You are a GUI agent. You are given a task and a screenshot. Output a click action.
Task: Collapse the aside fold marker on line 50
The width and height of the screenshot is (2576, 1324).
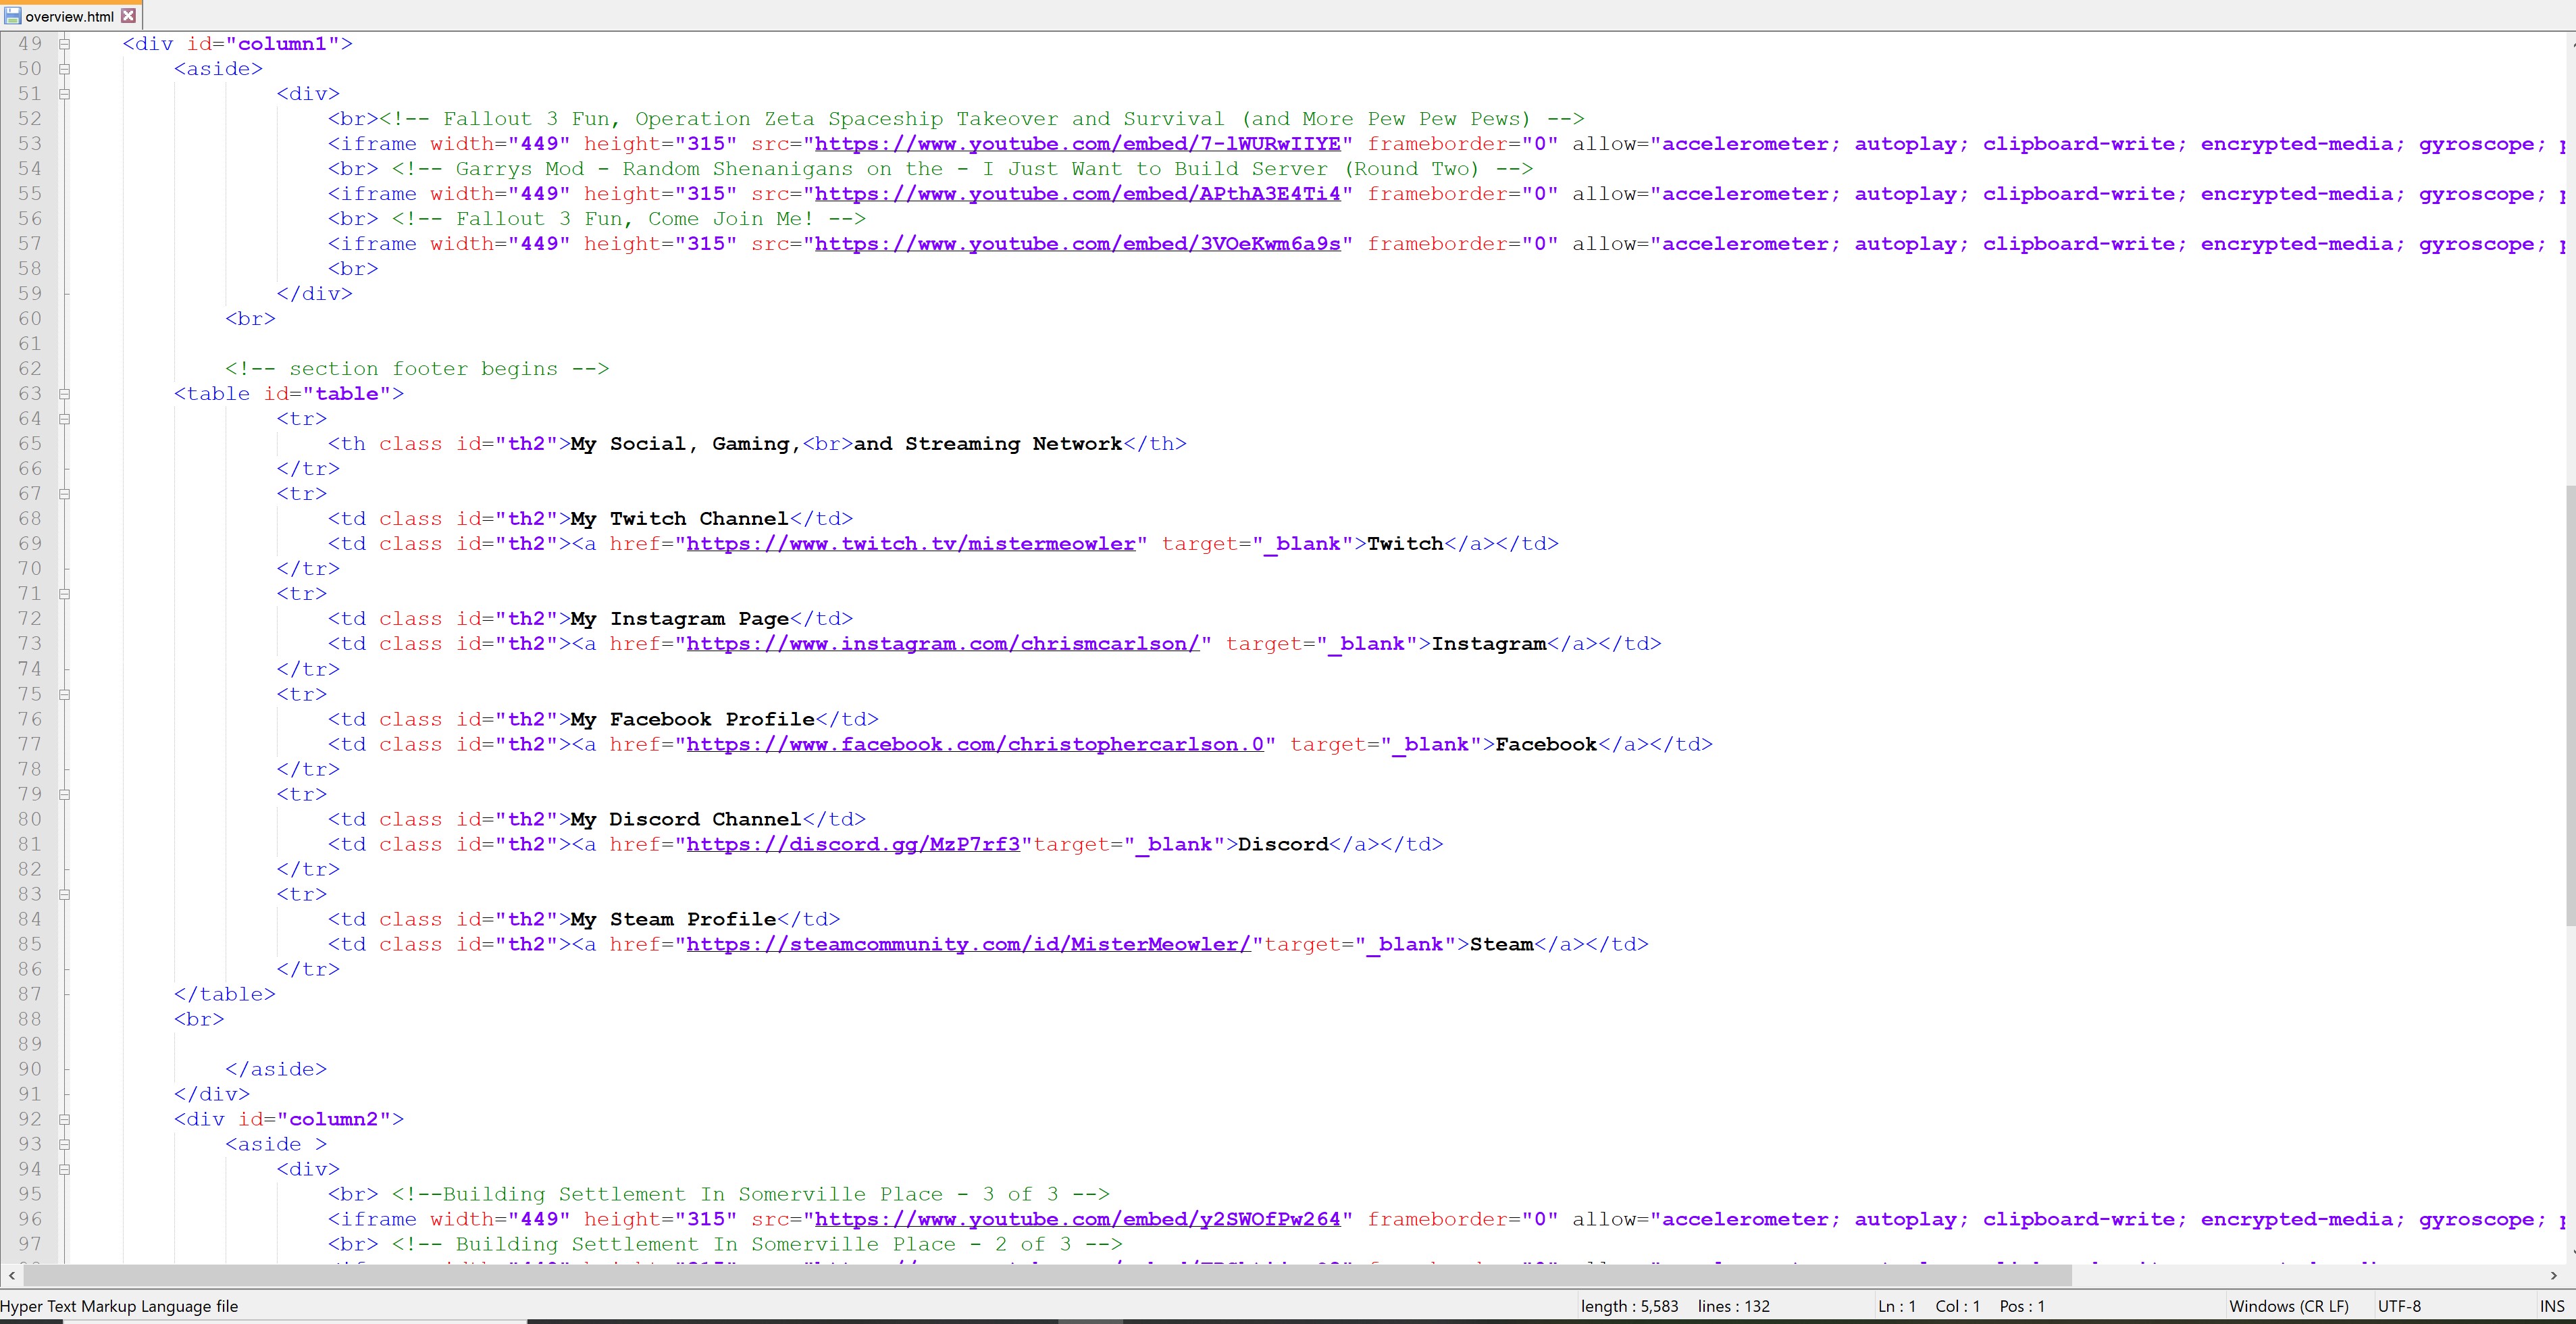(x=64, y=69)
